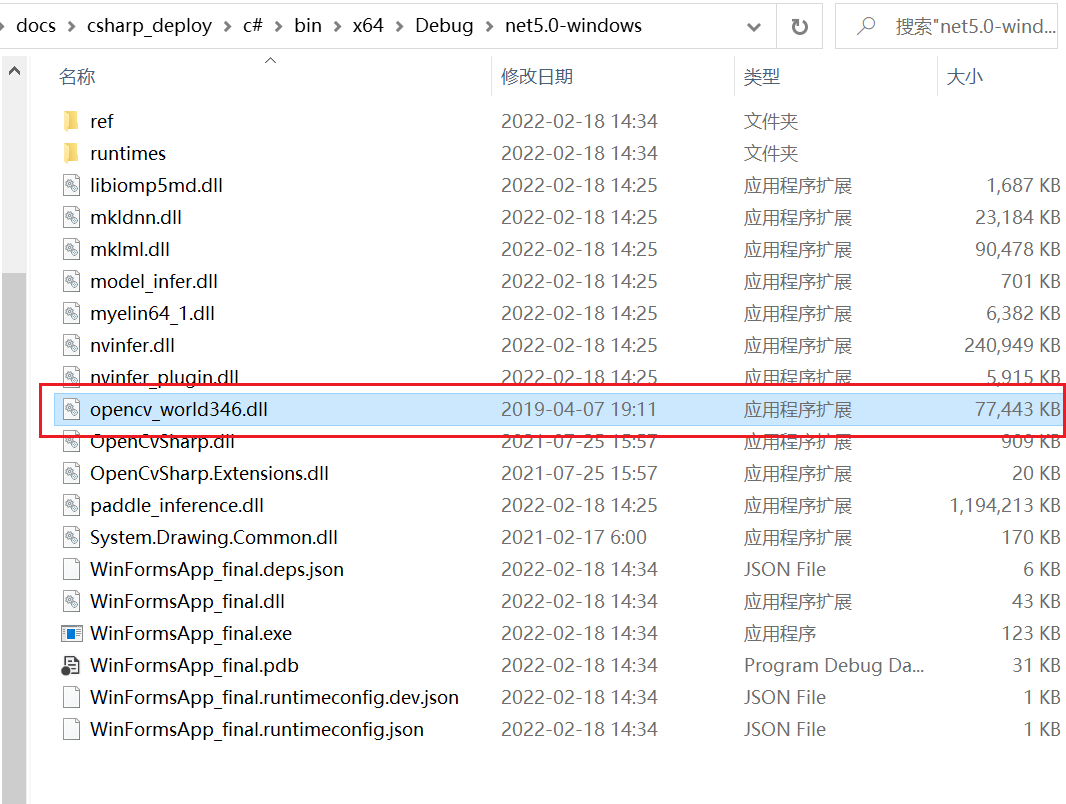Click the WinFormsApp_final.deps.json file icon
1066x804 pixels.
click(x=70, y=569)
